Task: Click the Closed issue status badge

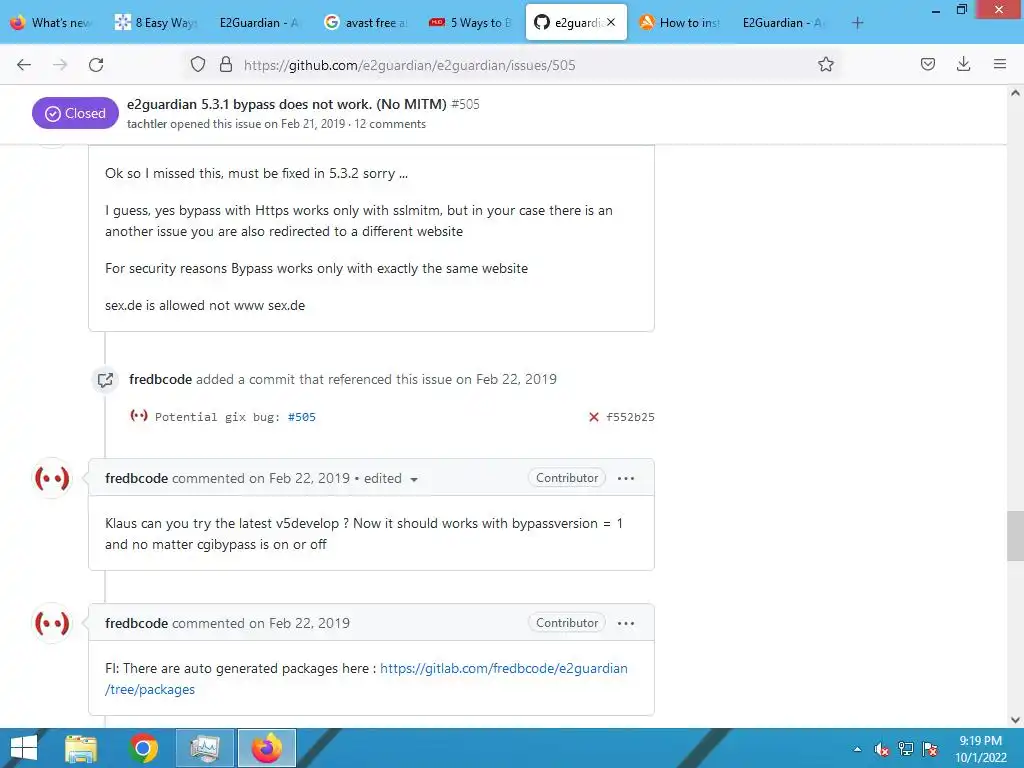Action: pyautogui.click(x=75, y=113)
